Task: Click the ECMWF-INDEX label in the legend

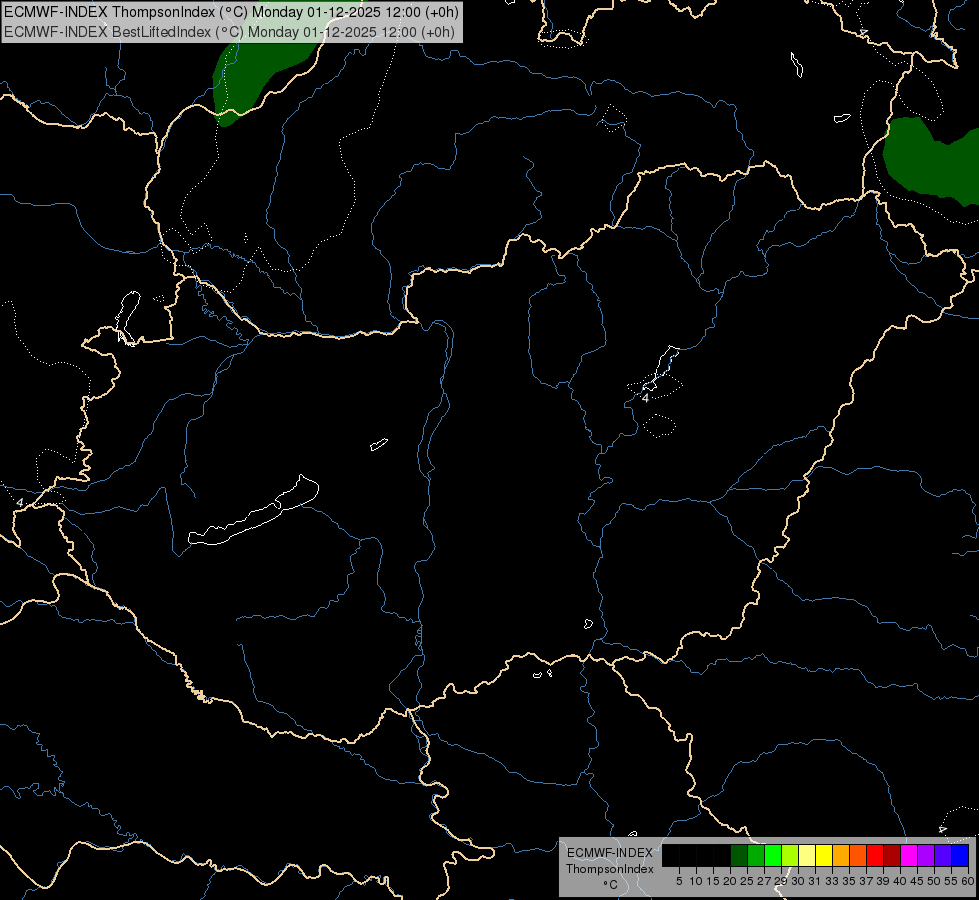Action: pyautogui.click(x=610, y=853)
